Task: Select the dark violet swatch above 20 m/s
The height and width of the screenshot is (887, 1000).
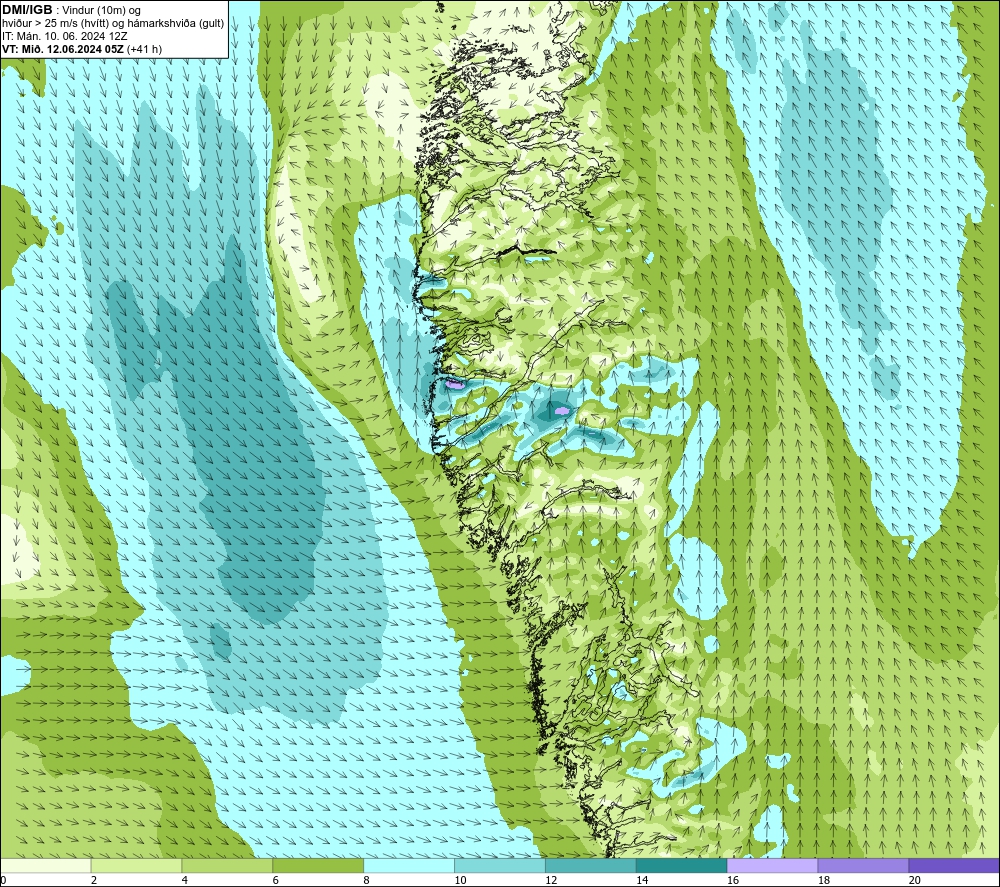Action: (954, 865)
